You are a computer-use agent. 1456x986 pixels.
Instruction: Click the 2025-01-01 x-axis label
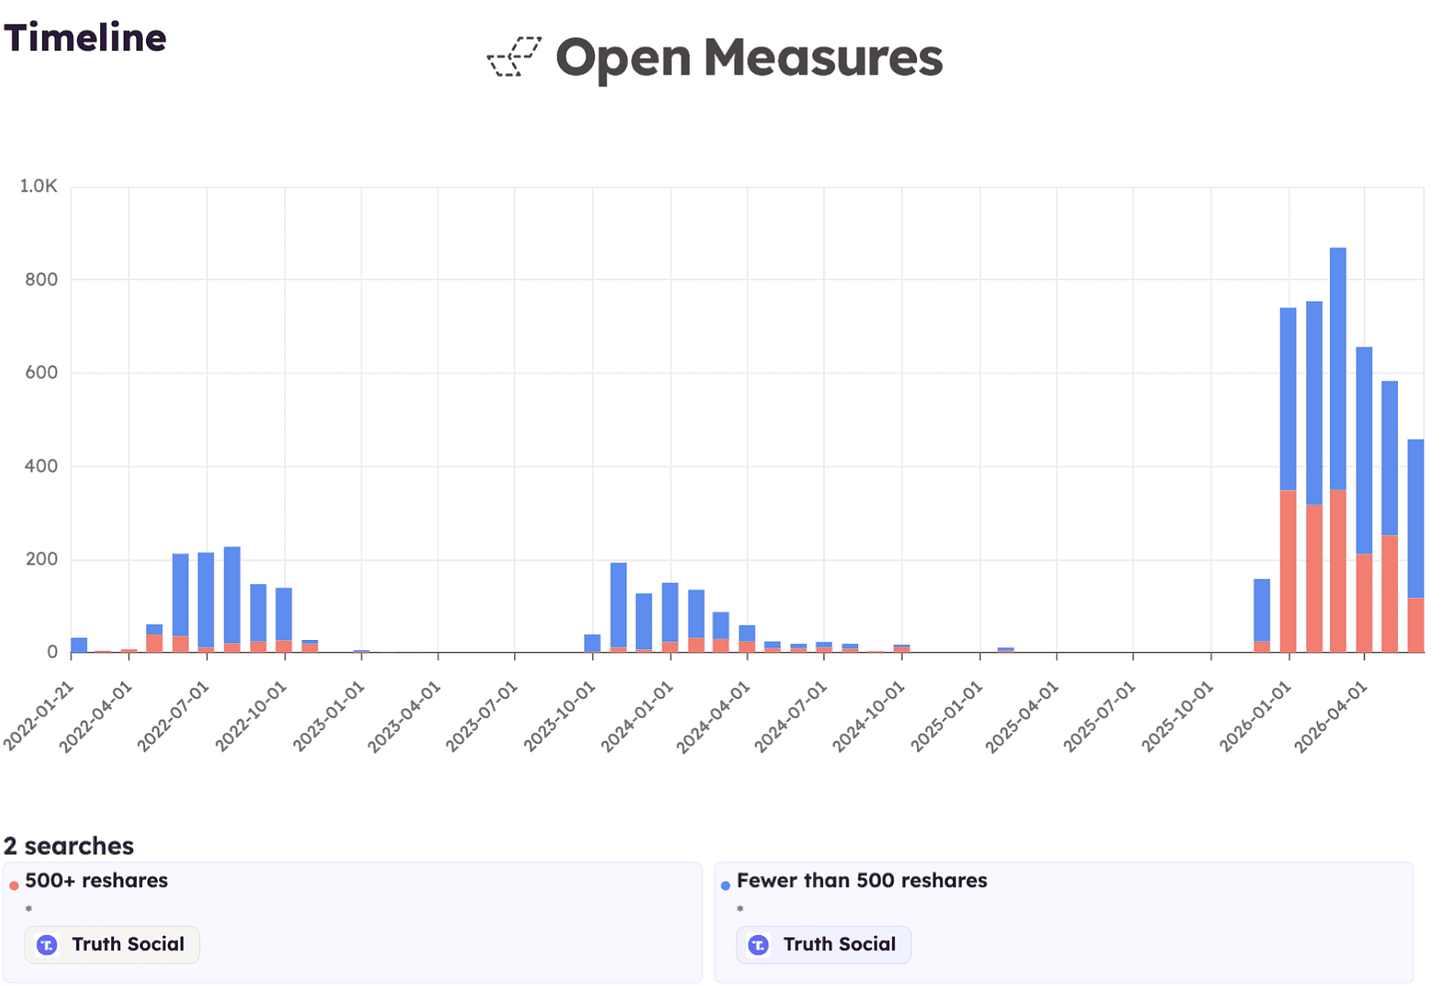947,717
